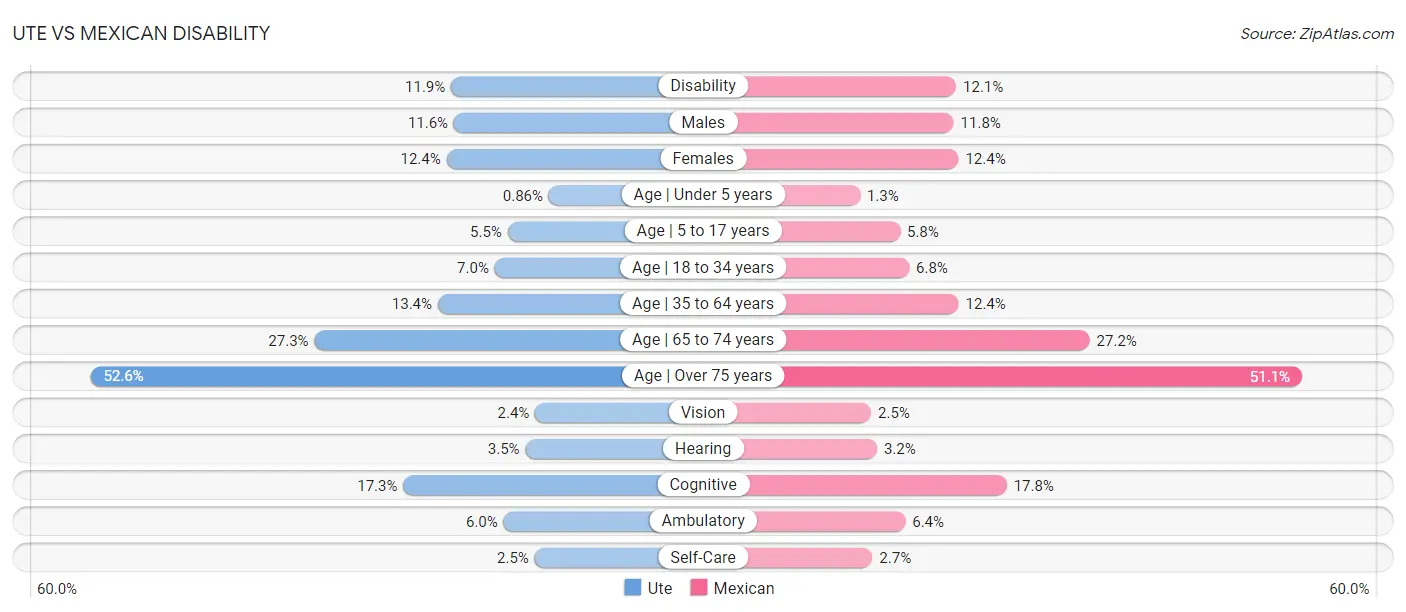Click the blue Ute Cognitive 17.3% bar

(x=553, y=485)
